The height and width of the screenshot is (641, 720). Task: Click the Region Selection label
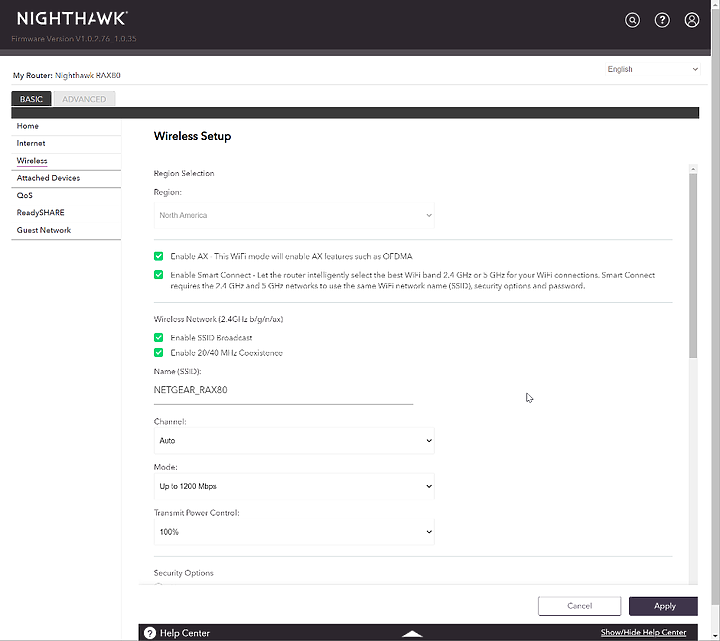coord(184,173)
